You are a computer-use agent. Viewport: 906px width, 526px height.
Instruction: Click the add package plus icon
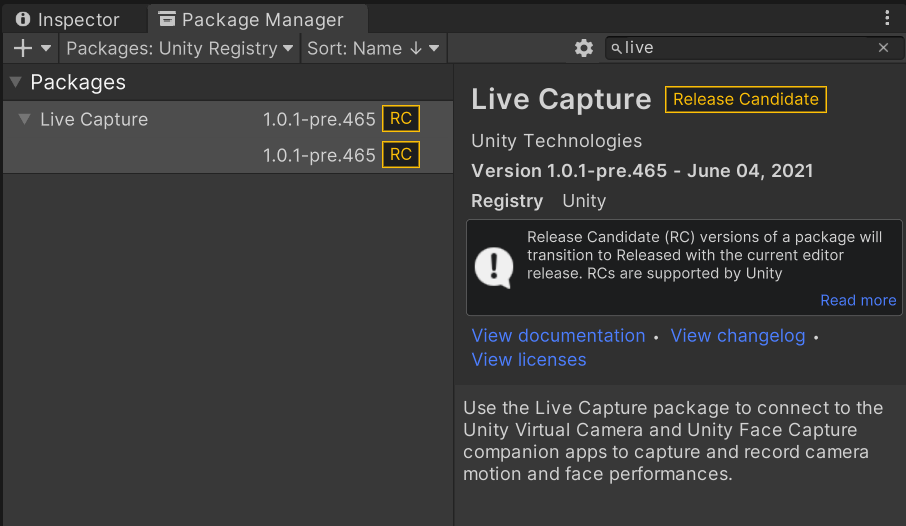[x=23, y=48]
